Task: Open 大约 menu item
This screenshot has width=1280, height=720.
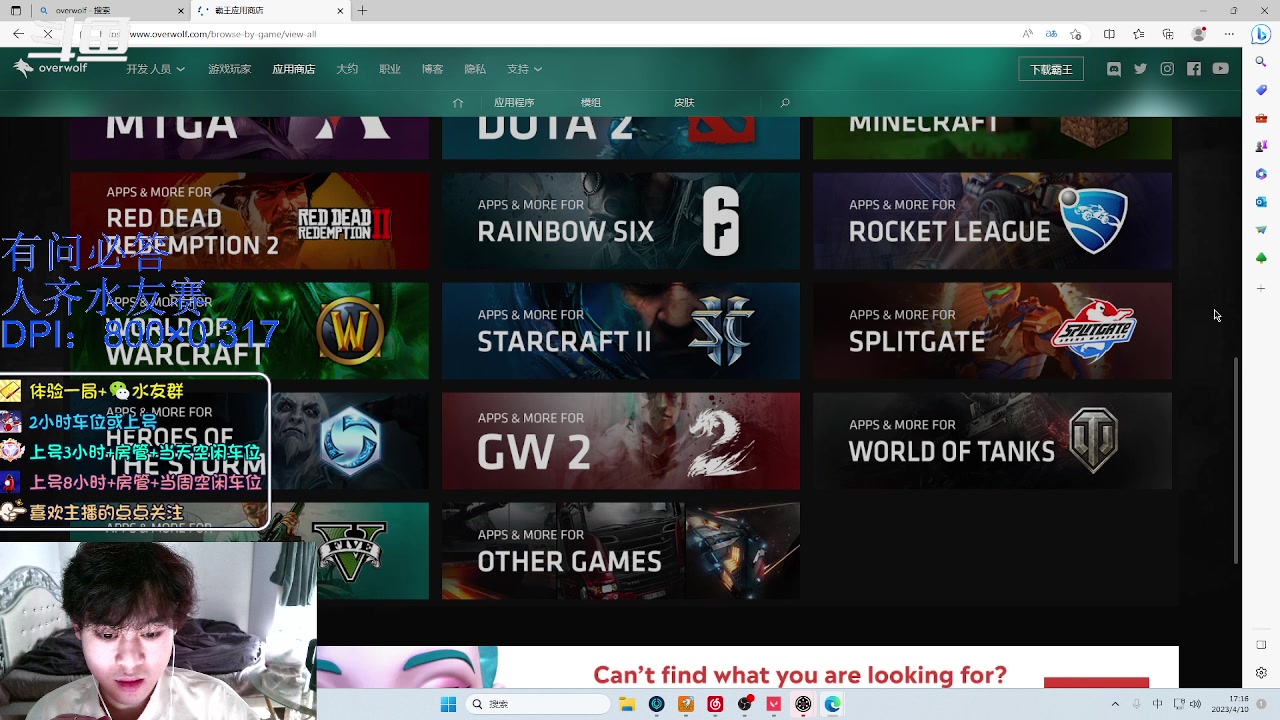Action: click(347, 69)
